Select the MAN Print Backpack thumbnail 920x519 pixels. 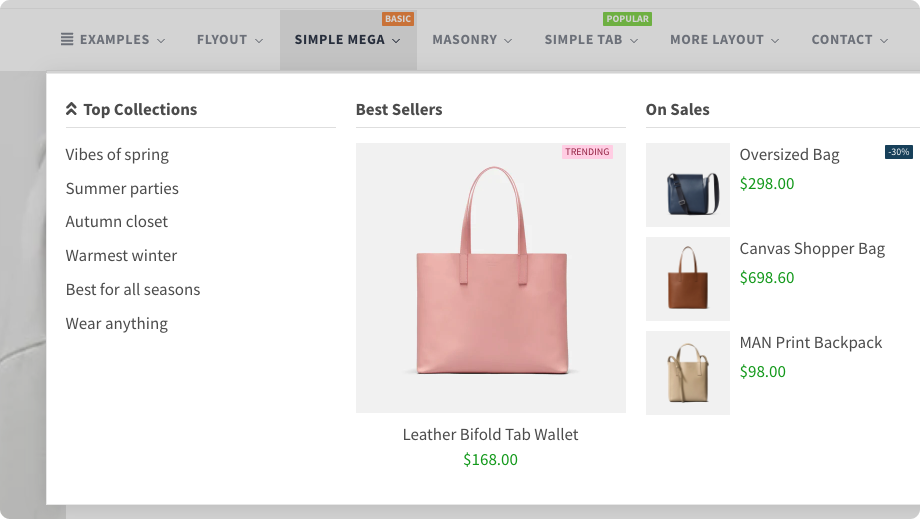688,373
